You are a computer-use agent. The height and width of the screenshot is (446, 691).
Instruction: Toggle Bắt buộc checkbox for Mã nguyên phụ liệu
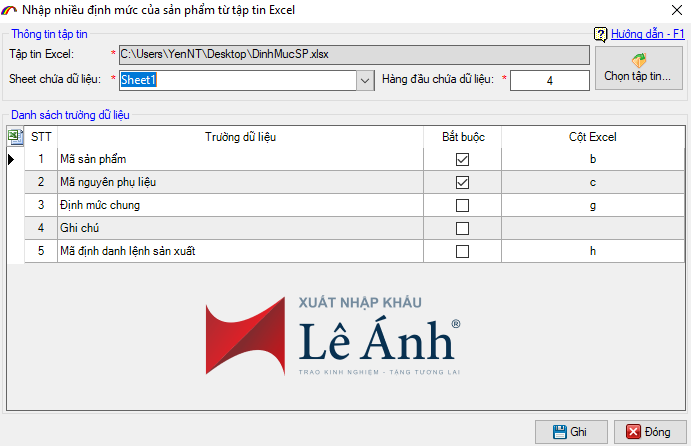click(462, 182)
